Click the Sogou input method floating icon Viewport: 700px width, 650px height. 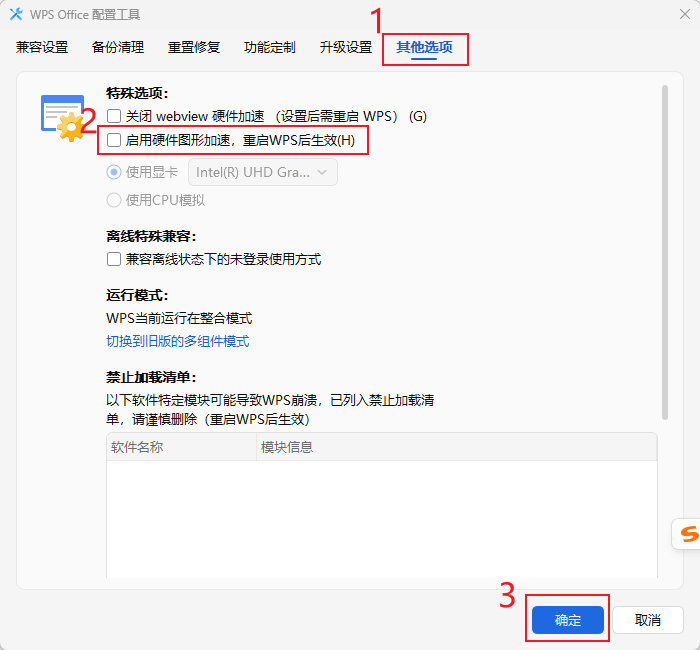click(x=687, y=534)
